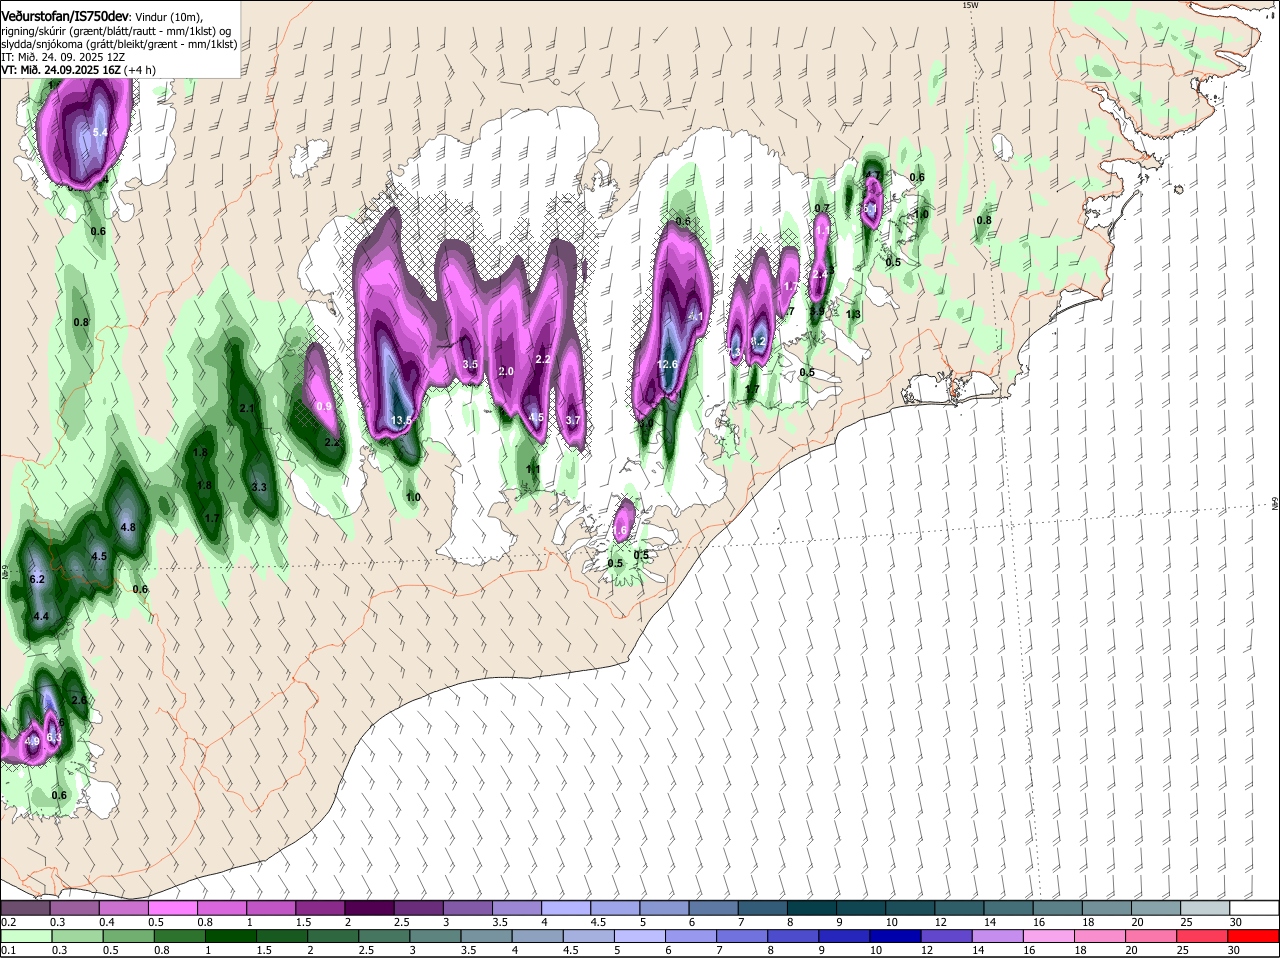Click the 4.8 precipitation value
The width and height of the screenshot is (1280, 958).
click(x=127, y=527)
